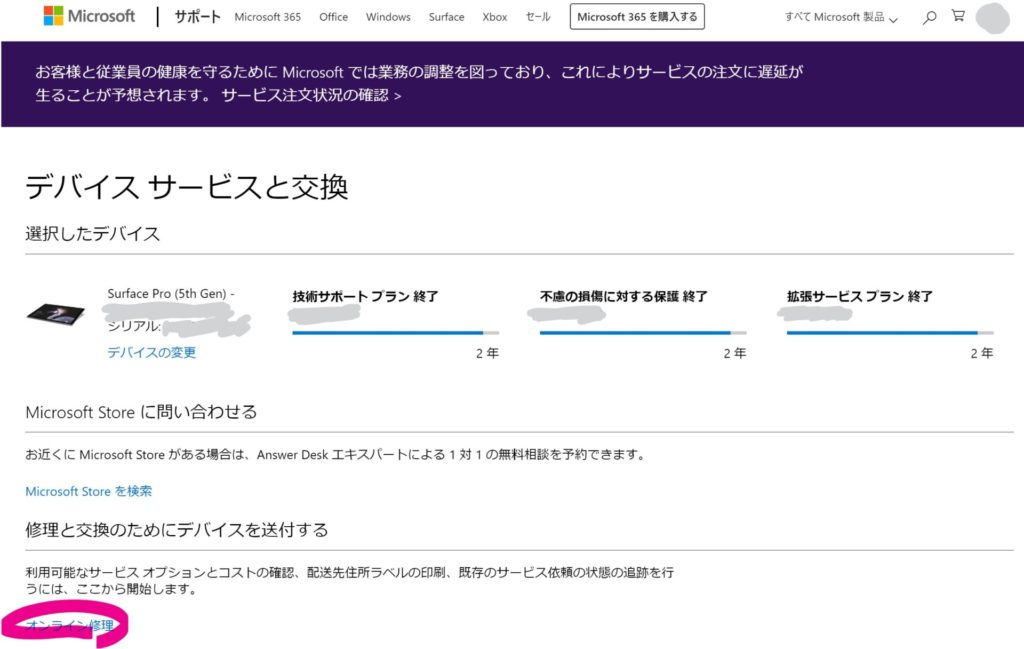This screenshot has height=649, width=1024.
Task: Click Xbox in the navigation bar
Action: pyautogui.click(x=494, y=17)
